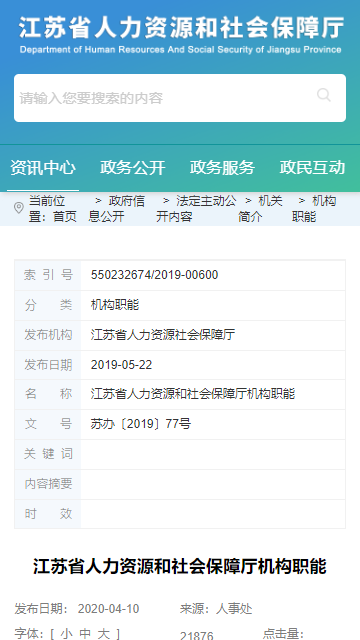Select index number 550232674/2019-00600

(154, 275)
